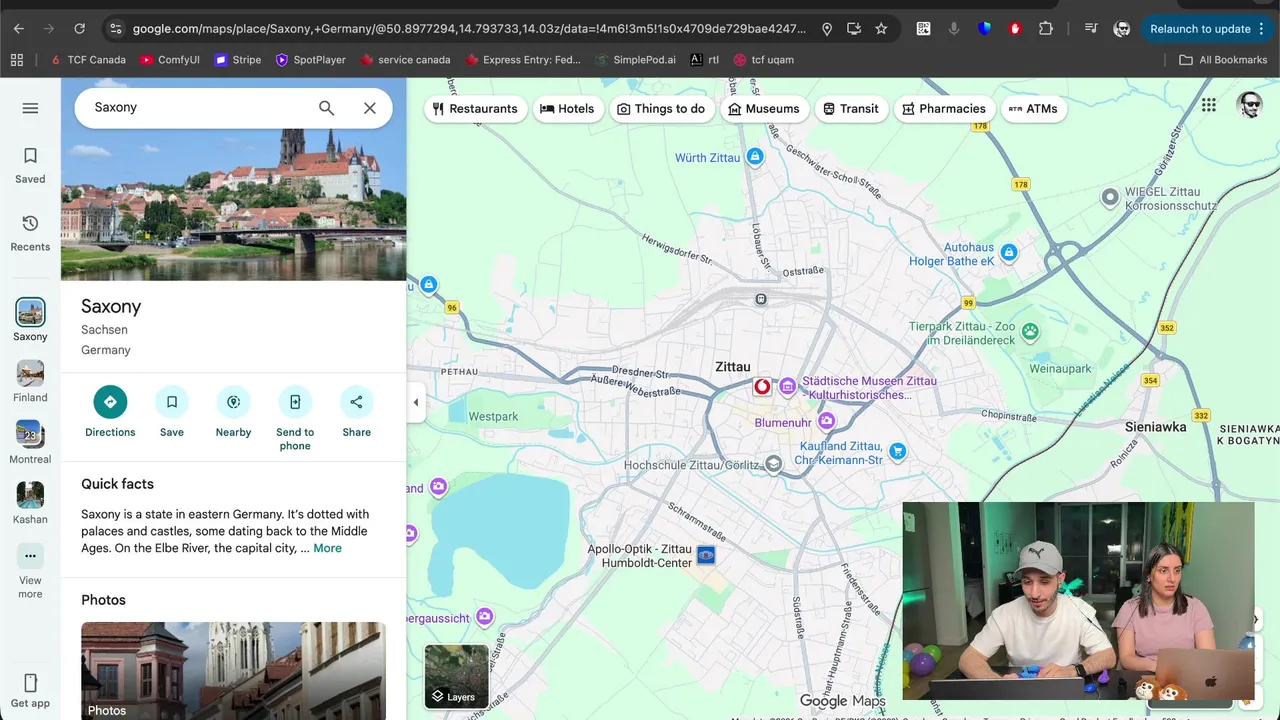1280x720 pixels.
Task: Open the browser apps grid shortcut
Action: [x=17, y=60]
